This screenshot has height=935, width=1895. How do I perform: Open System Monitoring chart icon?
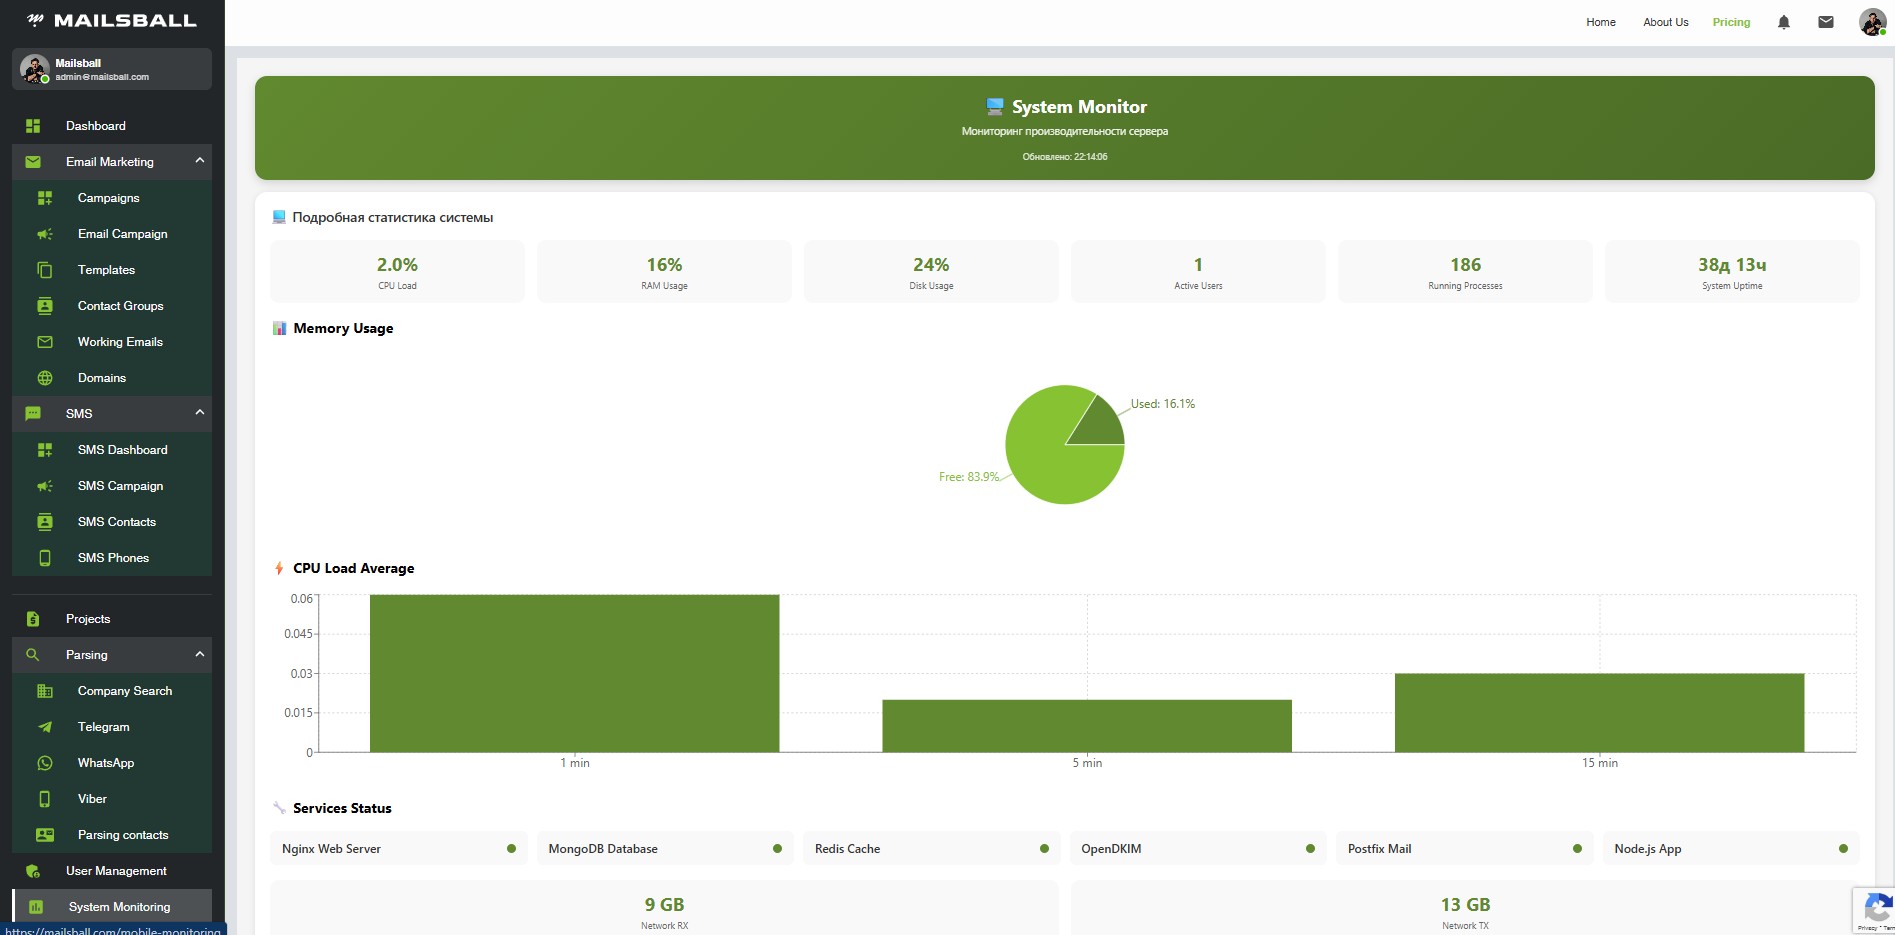pos(34,907)
